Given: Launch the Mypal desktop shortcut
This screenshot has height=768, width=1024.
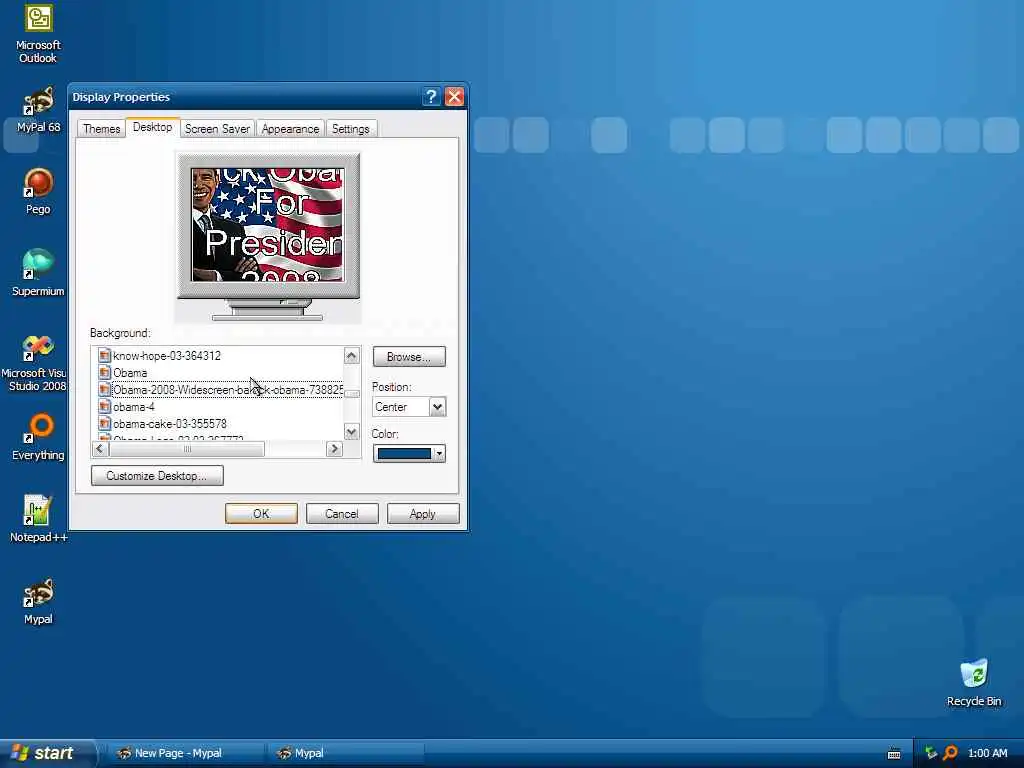Looking at the screenshot, I should [38, 601].
